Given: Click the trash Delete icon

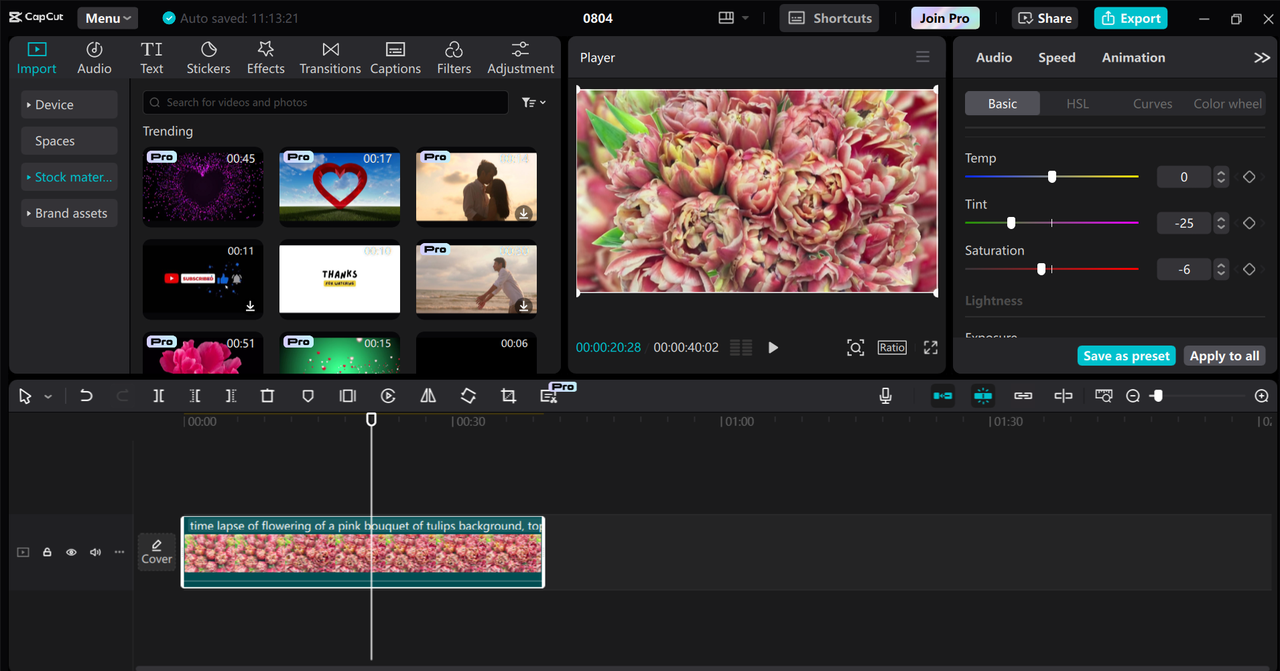Looking at the screenshot, I should point(267,396).
